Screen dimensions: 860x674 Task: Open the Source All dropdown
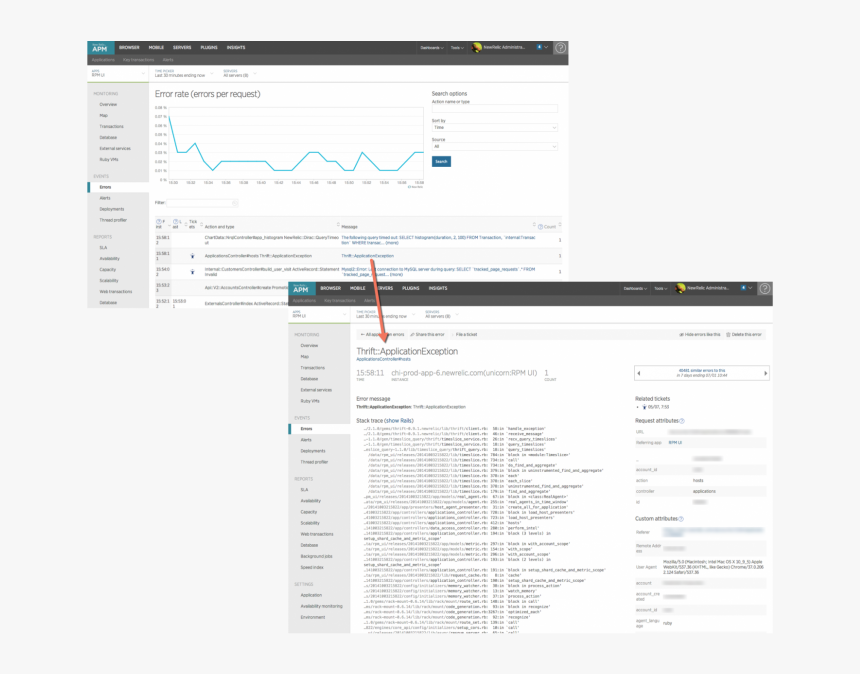(x=494, y=147)
